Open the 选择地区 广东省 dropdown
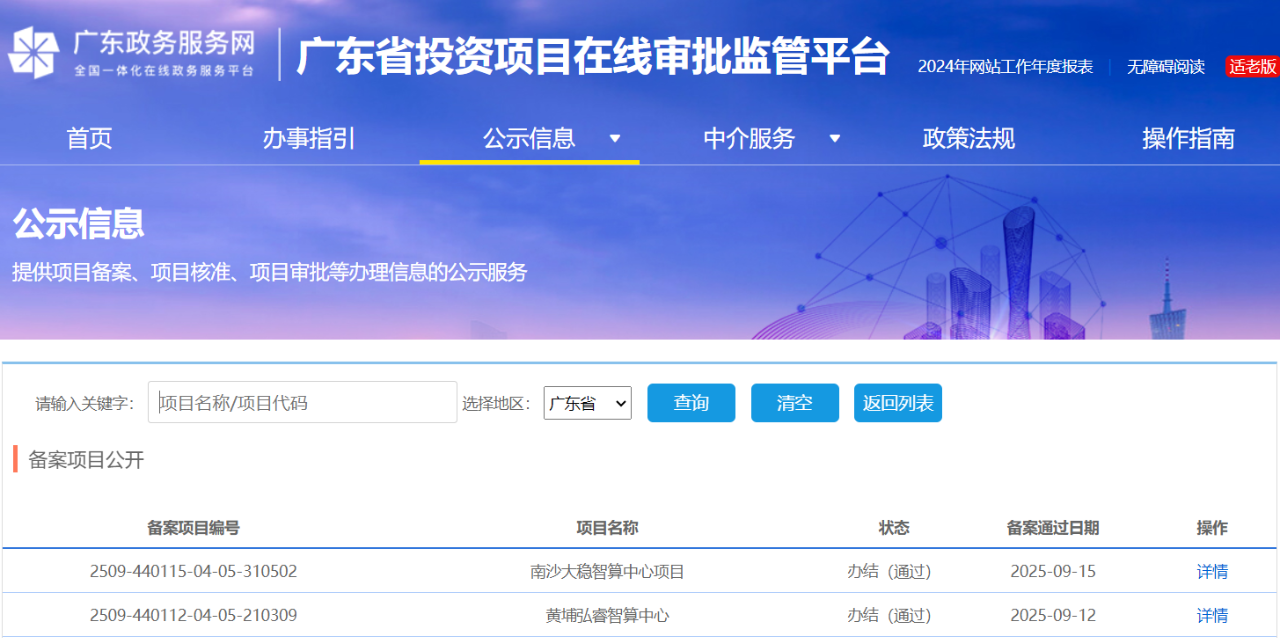This screenshot has width=1280, height=638. point(587,403)
